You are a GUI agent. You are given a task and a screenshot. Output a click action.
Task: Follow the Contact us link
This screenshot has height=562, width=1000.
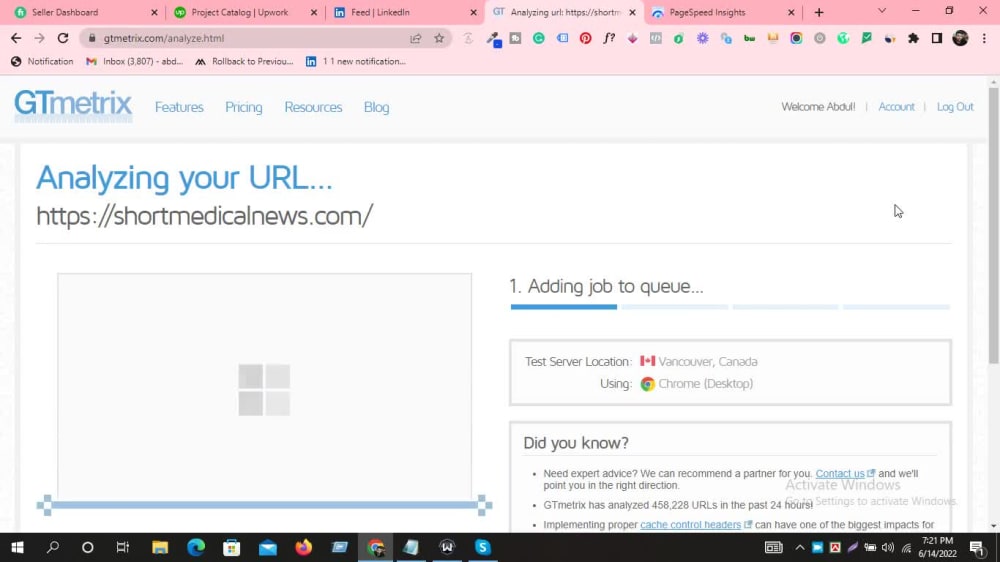pos(840,473)
